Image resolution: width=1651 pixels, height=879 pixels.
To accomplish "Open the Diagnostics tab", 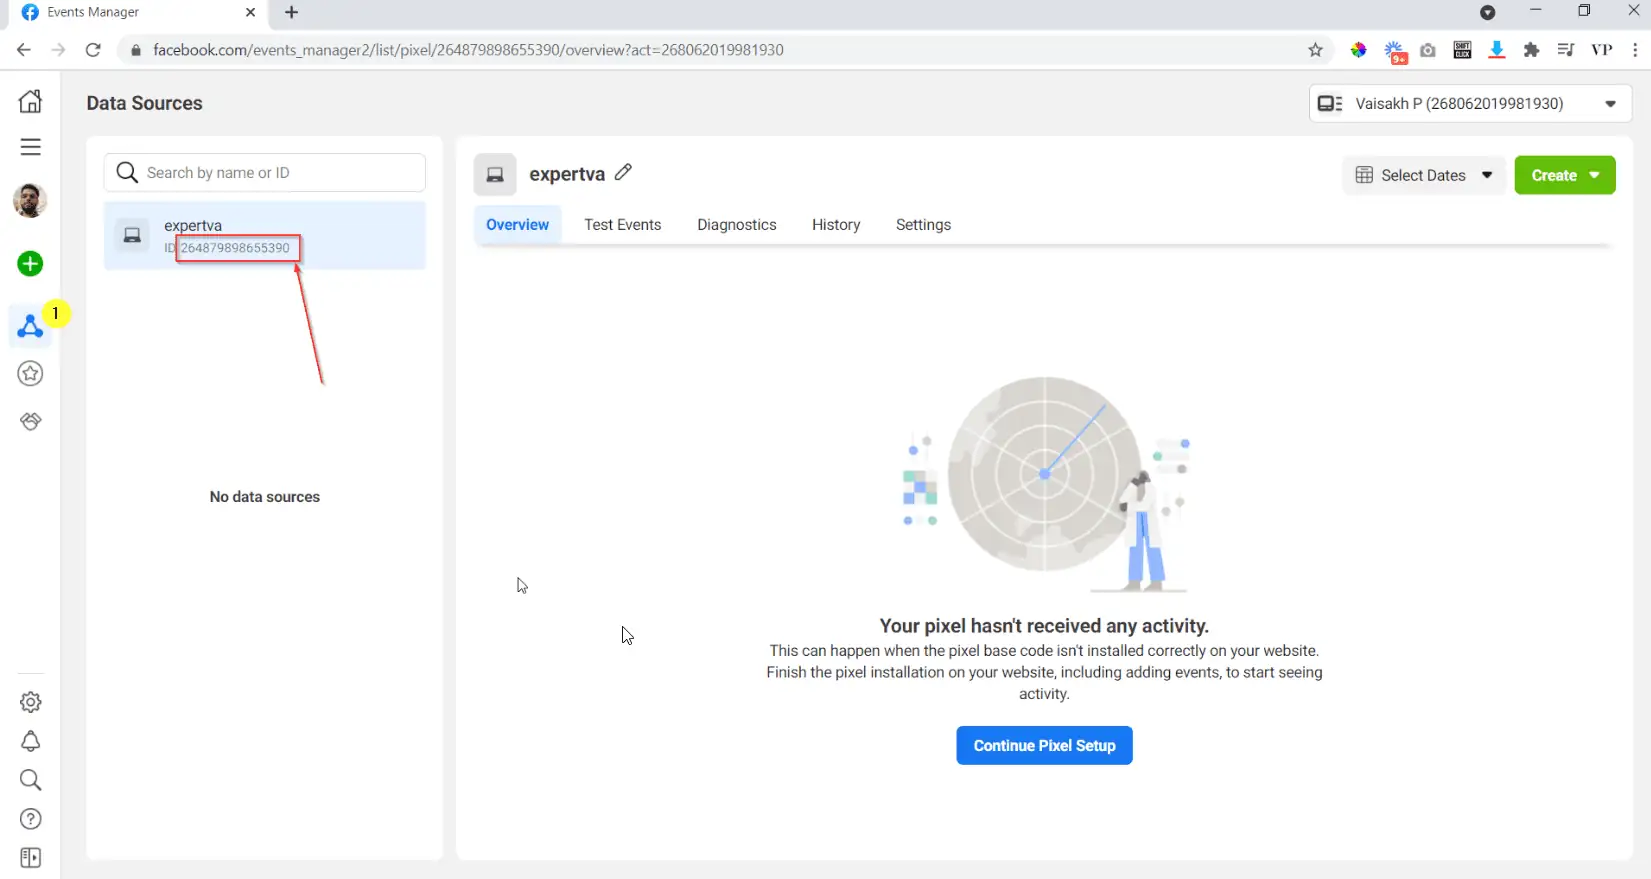I will pyautogui.click(x=736, y=225).
